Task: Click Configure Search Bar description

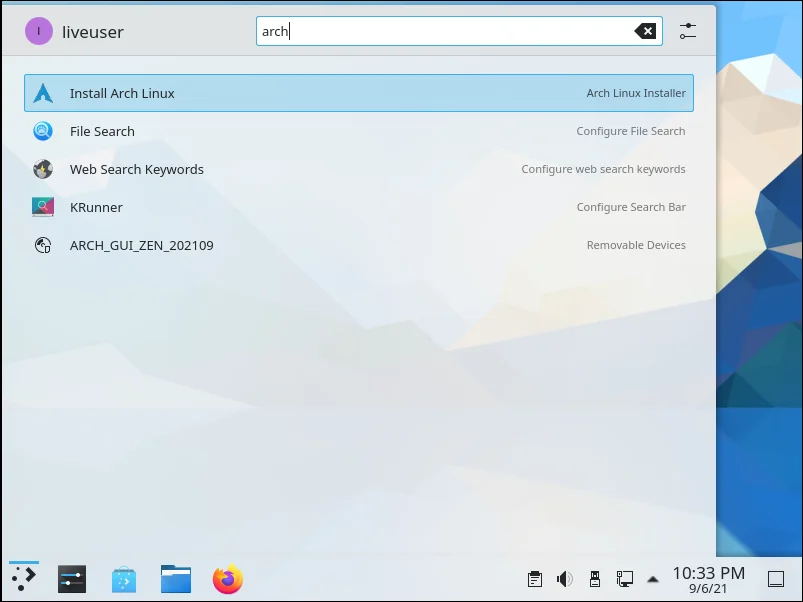Action: tap(631, 207)
